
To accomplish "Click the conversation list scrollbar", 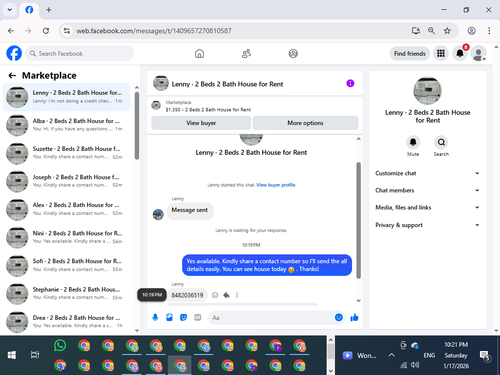I will (137, 126).
